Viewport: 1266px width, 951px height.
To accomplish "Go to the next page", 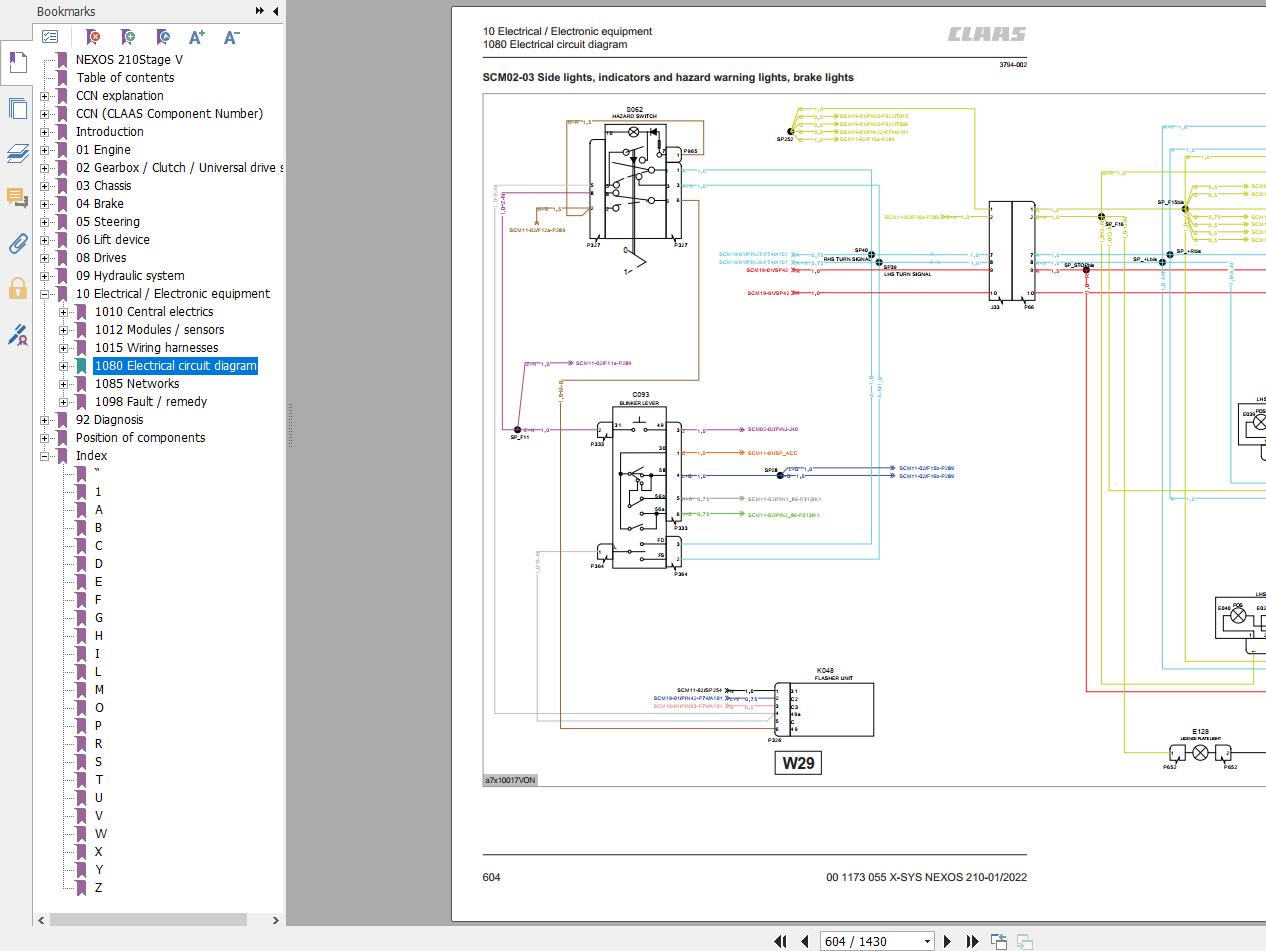I will (x=947, y=941).
